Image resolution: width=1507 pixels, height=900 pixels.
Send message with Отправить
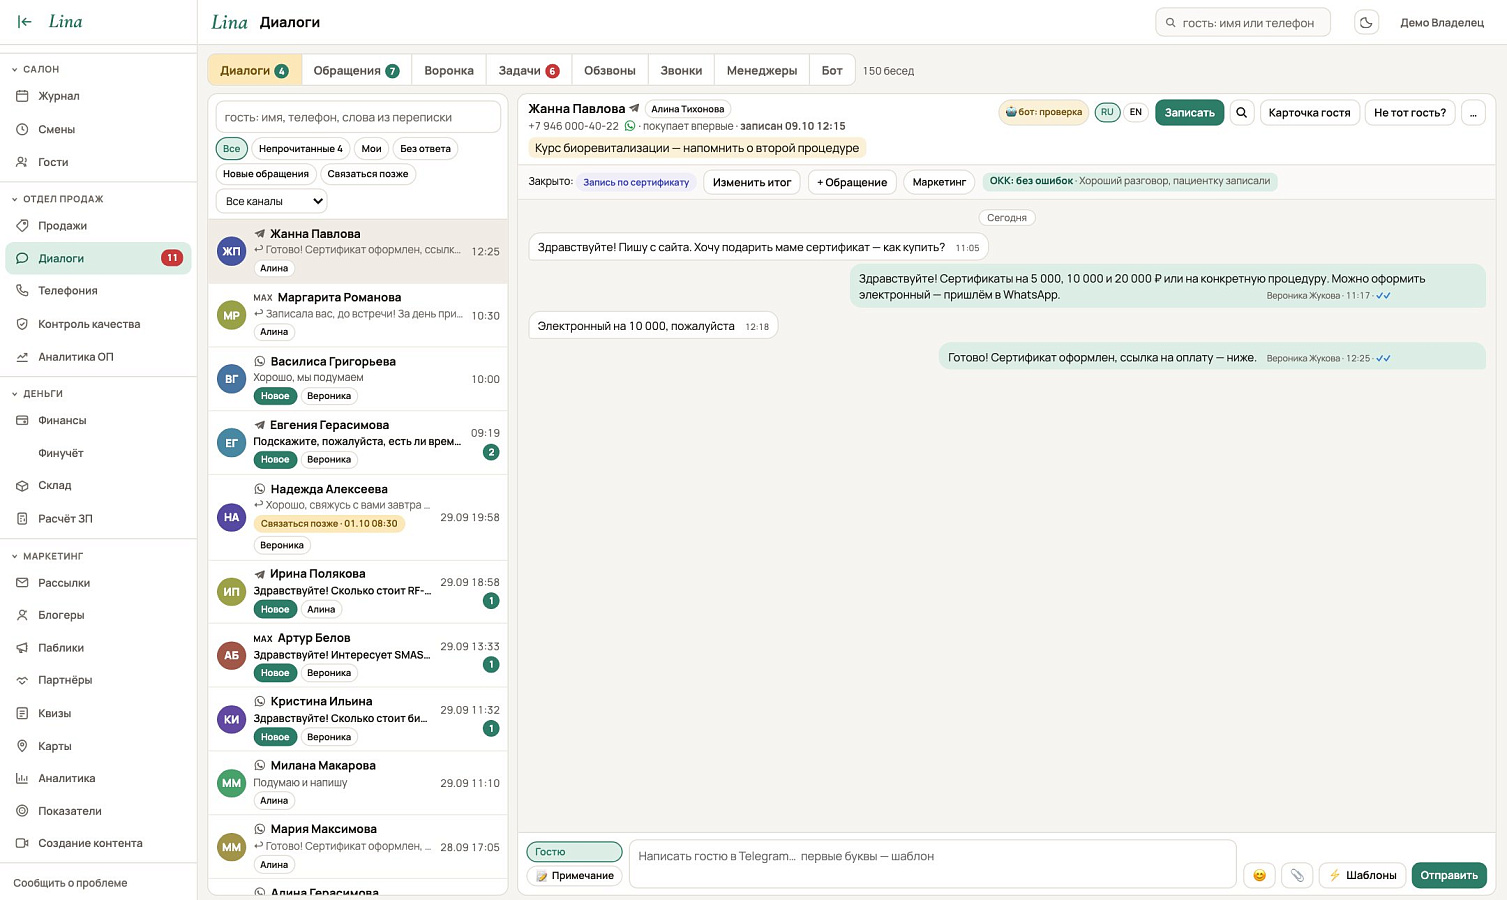pyautogui.click(x=1449, y=875)
